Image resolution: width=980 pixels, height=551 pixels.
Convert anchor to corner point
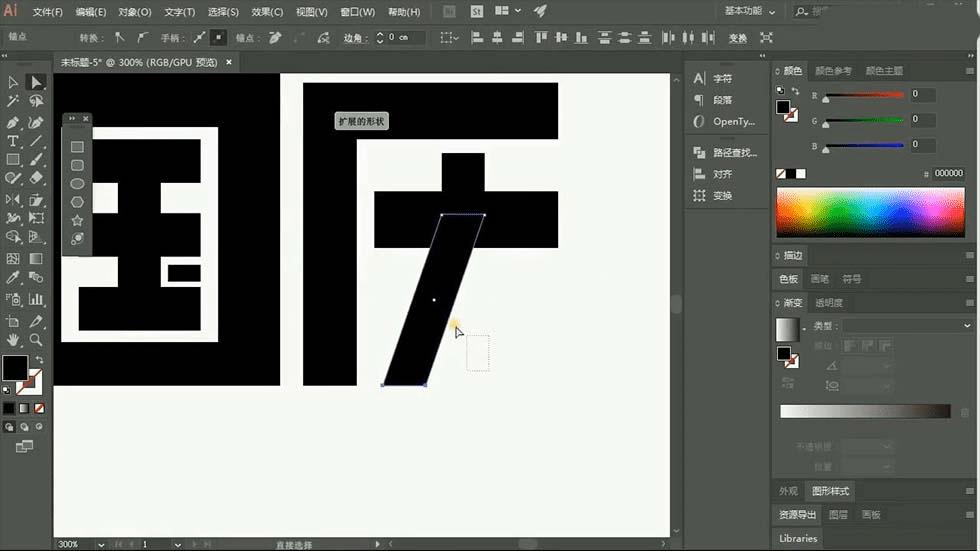pyautogui.click(x=119, y=37)
